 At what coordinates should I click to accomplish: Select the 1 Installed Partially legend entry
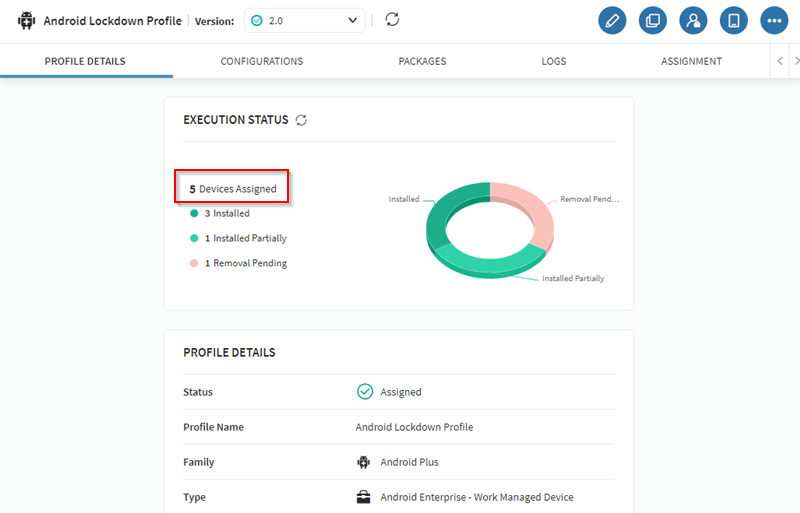[244, 238]
